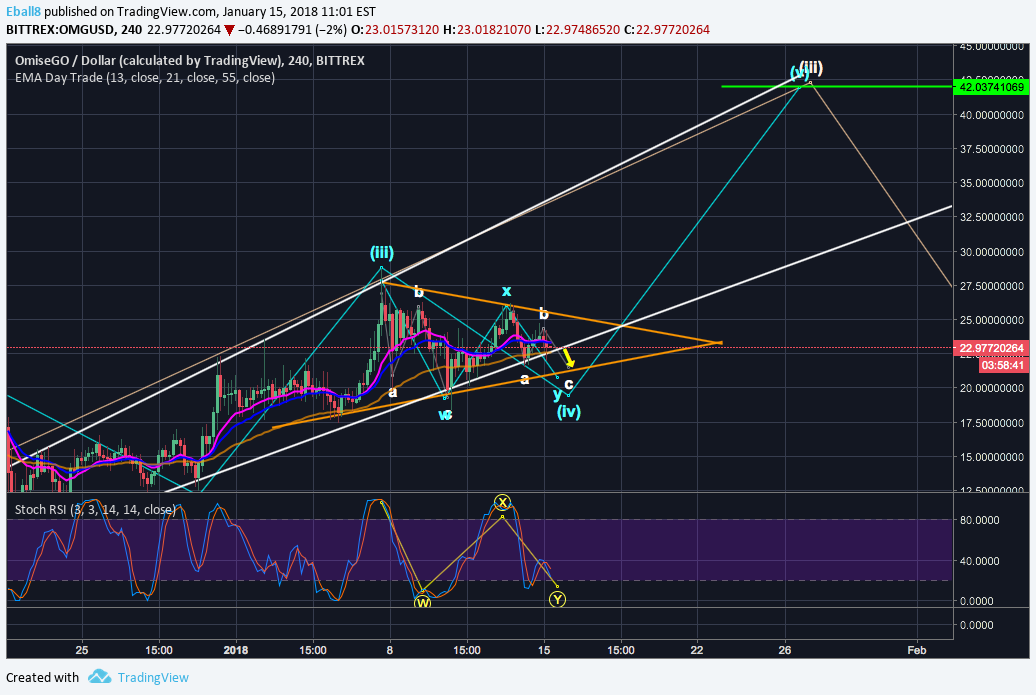Click the 22 date label on the time axis
Screen dimensions: 1036x695
(x=697, y=650)
